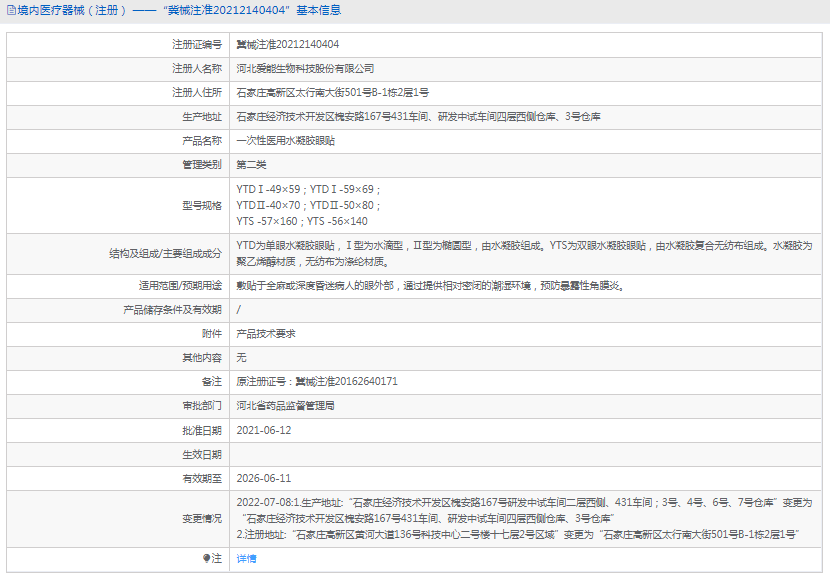
Task: Click the expiry date 2026-06-11
Action: [x=264, y=478]
